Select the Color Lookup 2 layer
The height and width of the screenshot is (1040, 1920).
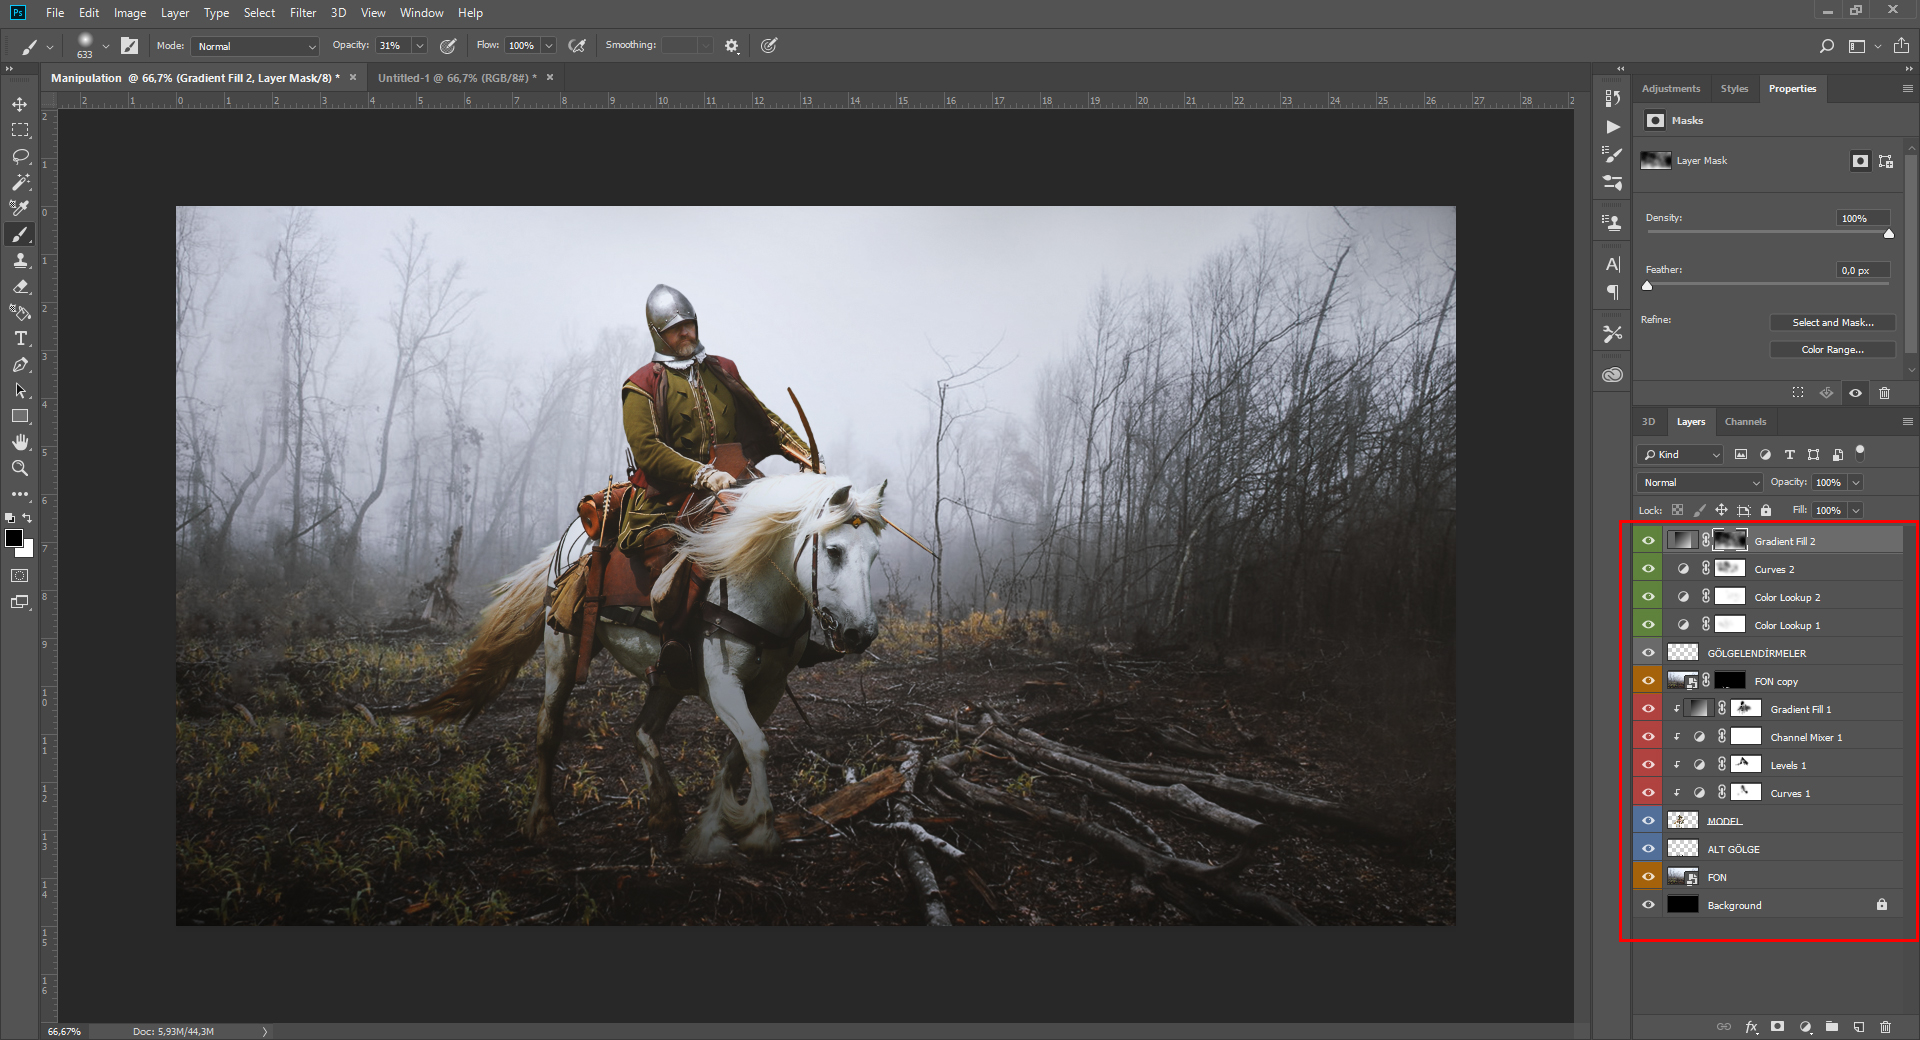(1783, 597)
